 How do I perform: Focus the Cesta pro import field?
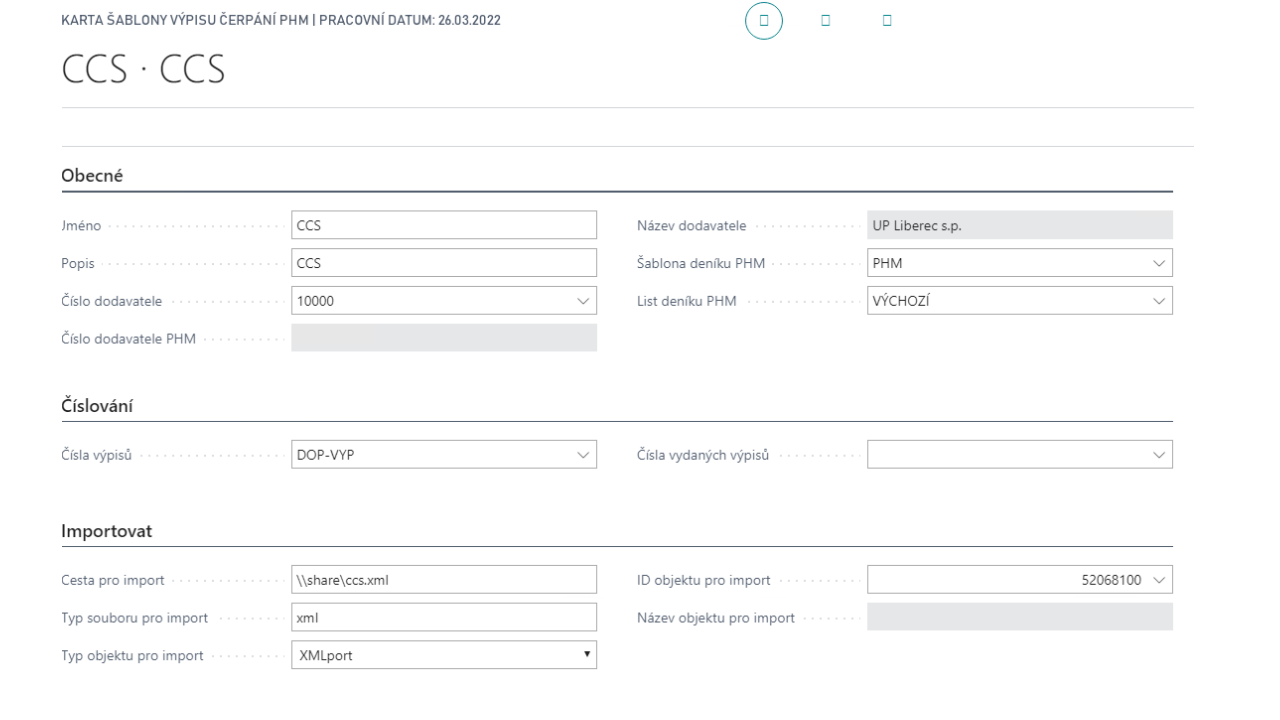pyautogui.click(x=444, y=580)
